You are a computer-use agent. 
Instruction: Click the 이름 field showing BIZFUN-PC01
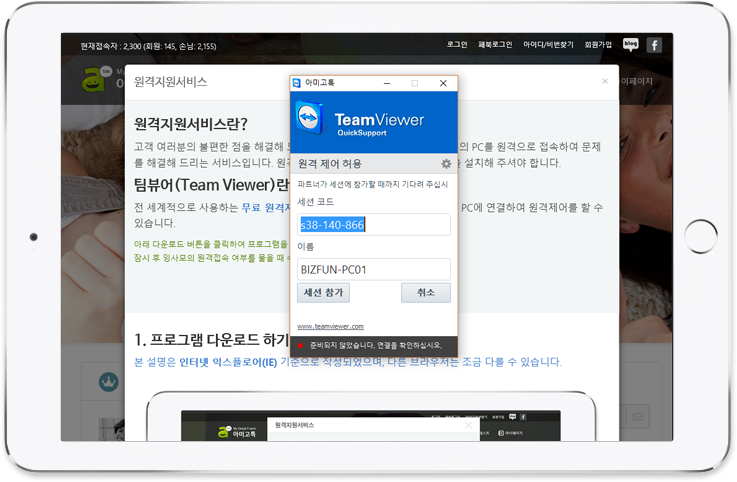(373, 270)
